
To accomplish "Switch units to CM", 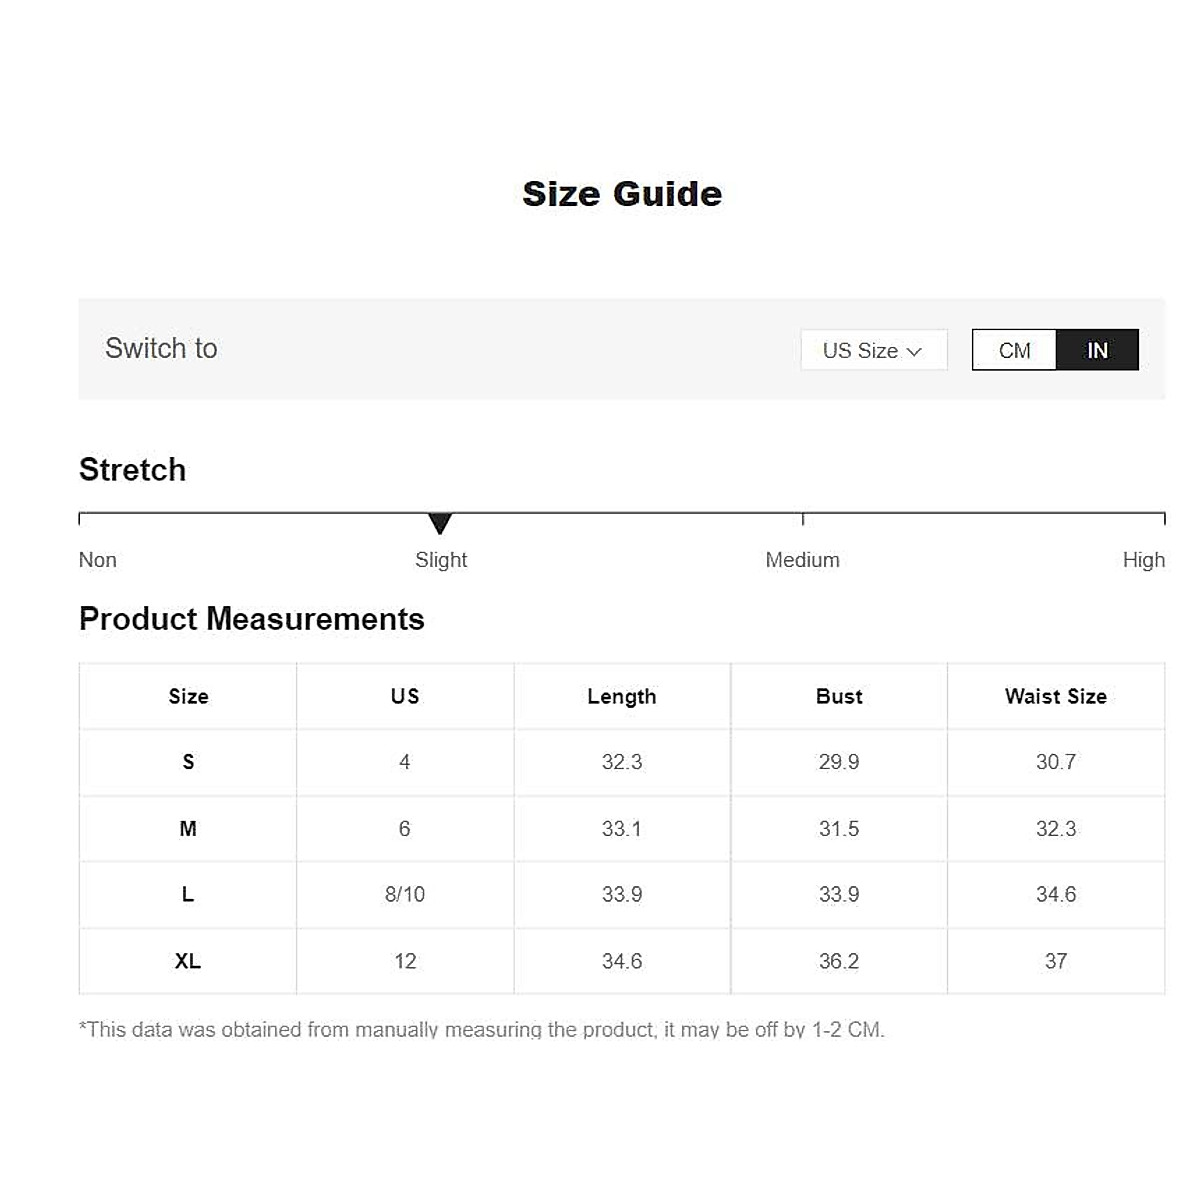I will click(1014, 350).
